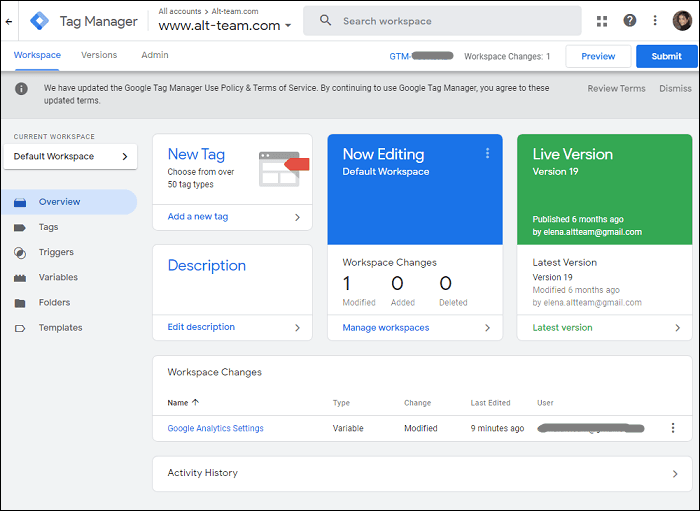Click chevron next to Manage workspaces
Viewport: 700px width, 511px height.
pos(488,328)
